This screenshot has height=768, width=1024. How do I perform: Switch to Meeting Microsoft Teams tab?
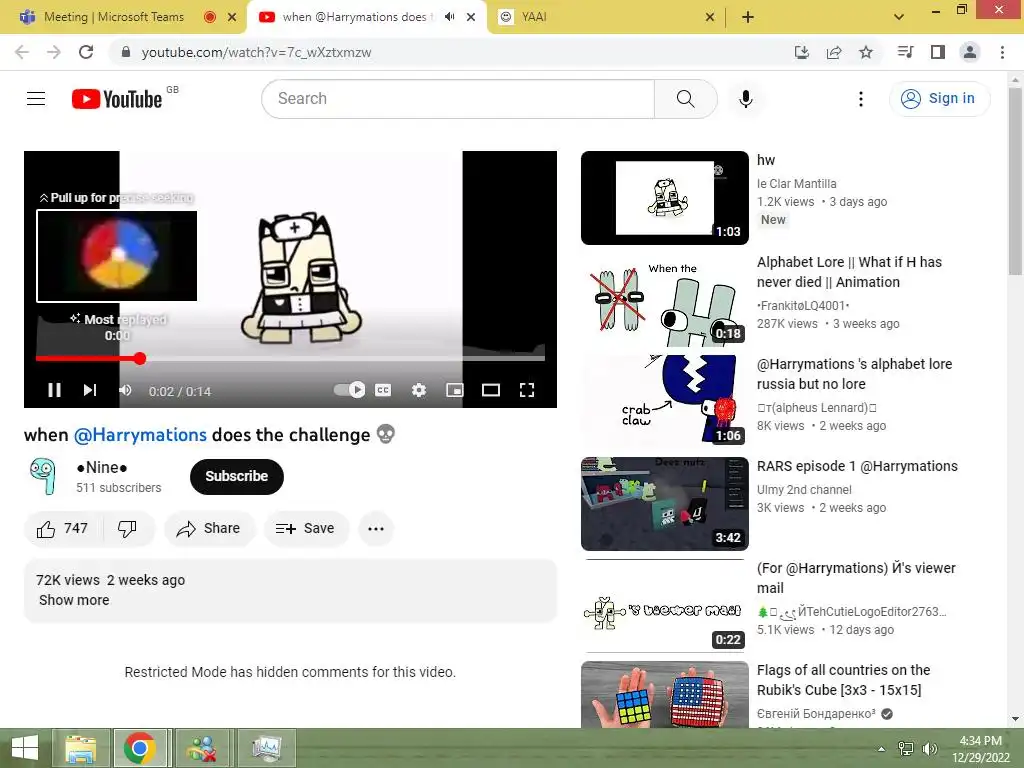click(x=114, y=17)
